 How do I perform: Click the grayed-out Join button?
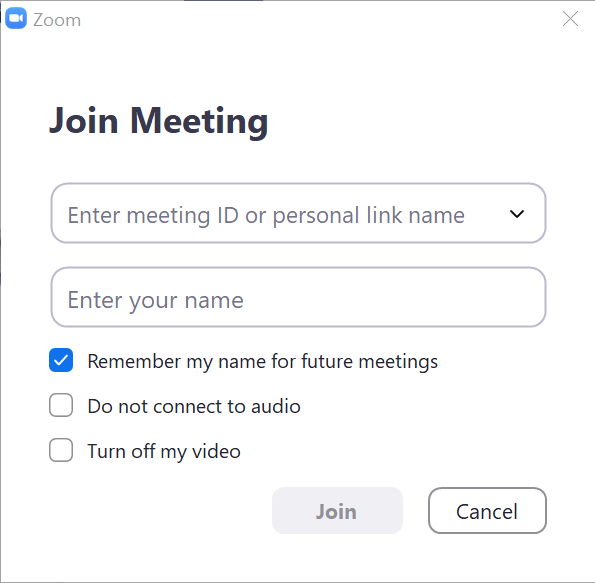tap(337, 511)
